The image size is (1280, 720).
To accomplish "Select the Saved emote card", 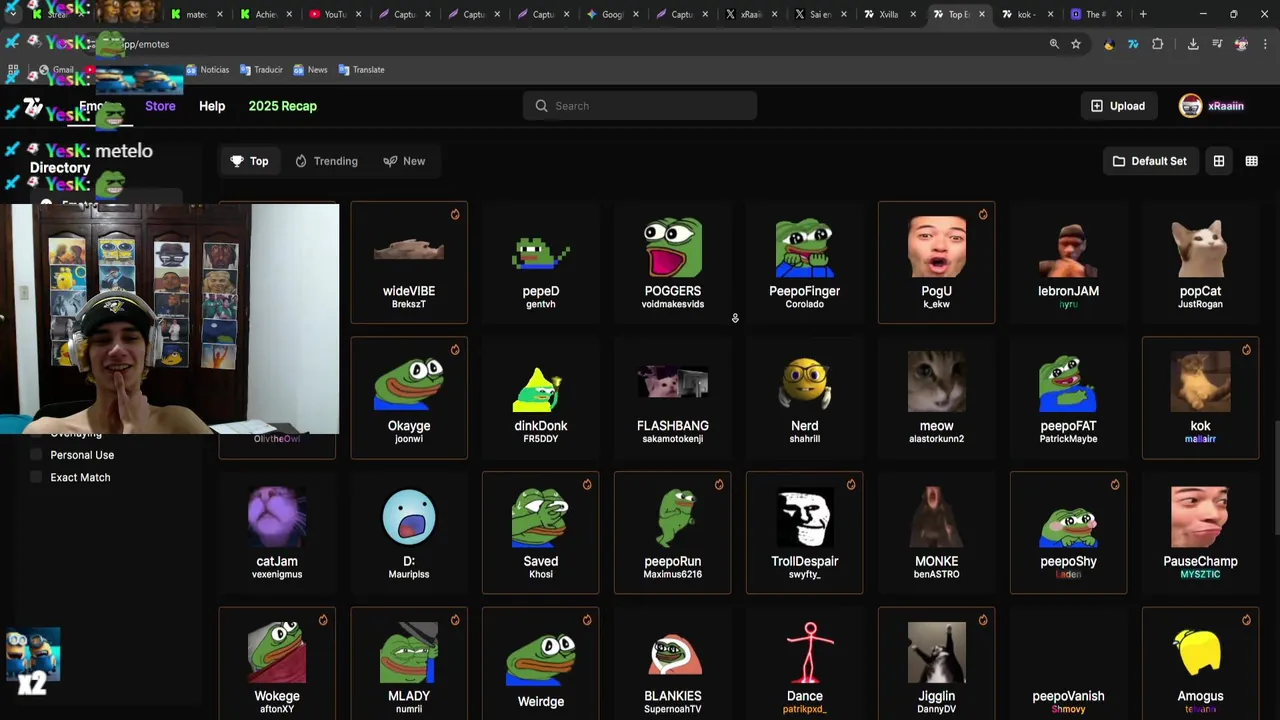I will point(541,533).
